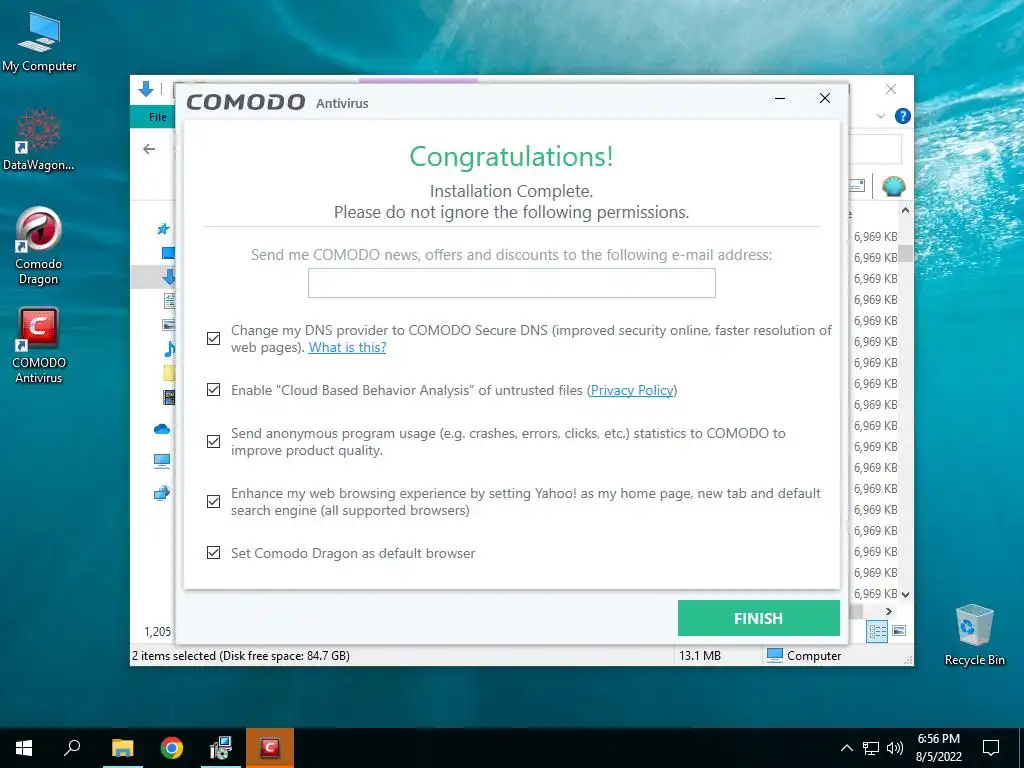
Task: Show hidden tray icons chevron
Action: [846, 748]
